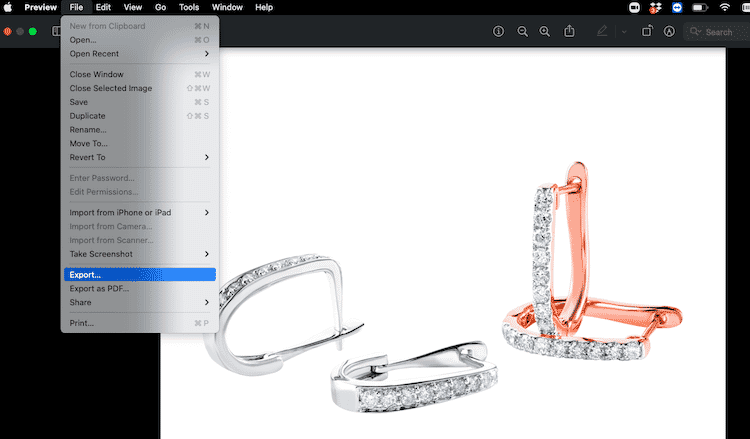Choose Export... from the File menu
The height and width of the screenshot is (439, 750).
140,274
